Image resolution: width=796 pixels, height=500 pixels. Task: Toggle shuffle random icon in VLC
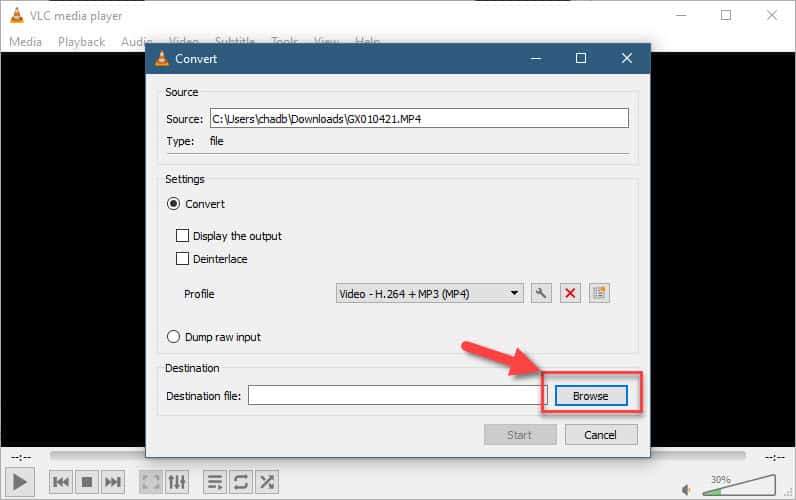click(x=267, y=482)
